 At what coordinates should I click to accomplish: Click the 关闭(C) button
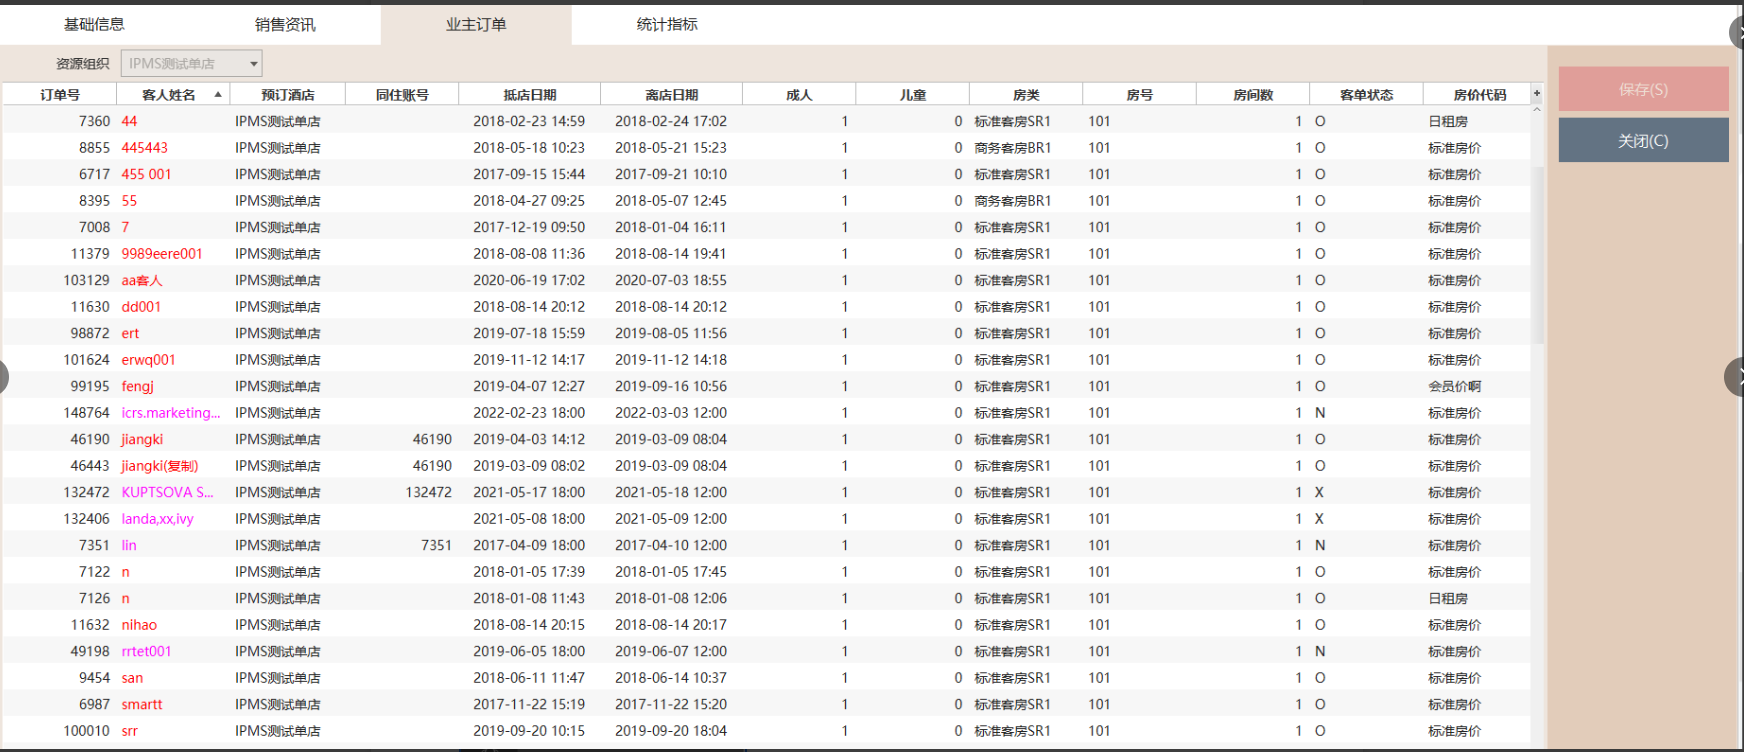pos(1643,140)
